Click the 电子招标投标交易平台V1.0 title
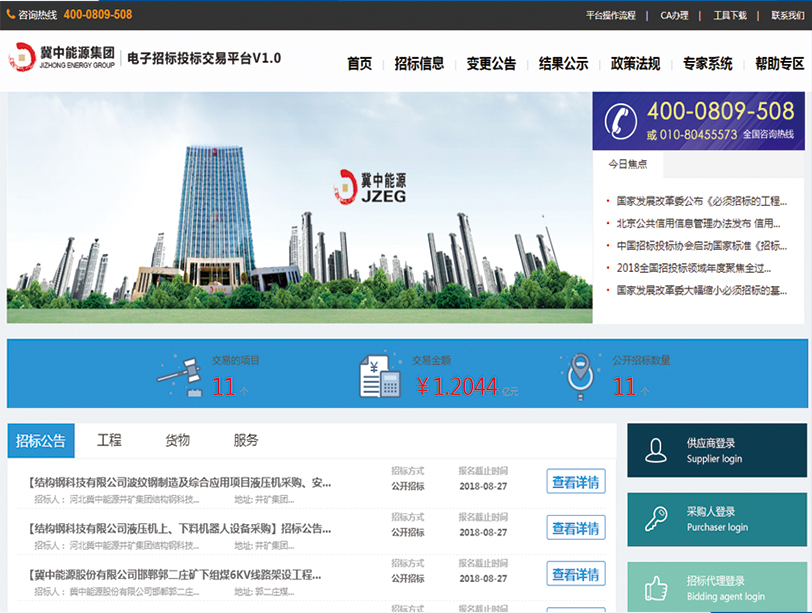812x613 pixels. (204, 58)
